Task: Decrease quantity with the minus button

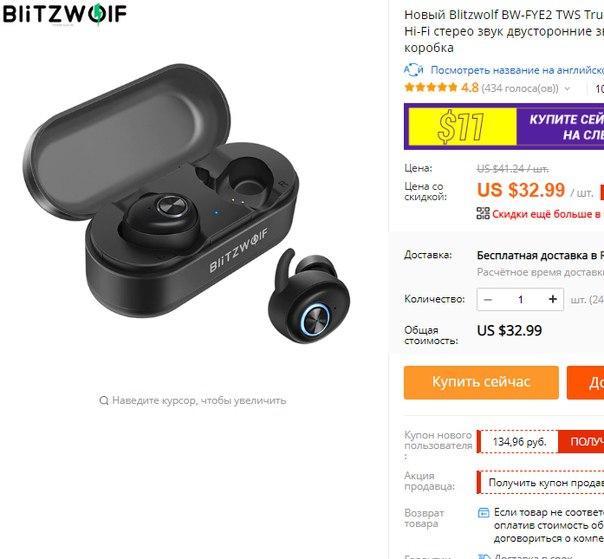Action: [488, 299]
